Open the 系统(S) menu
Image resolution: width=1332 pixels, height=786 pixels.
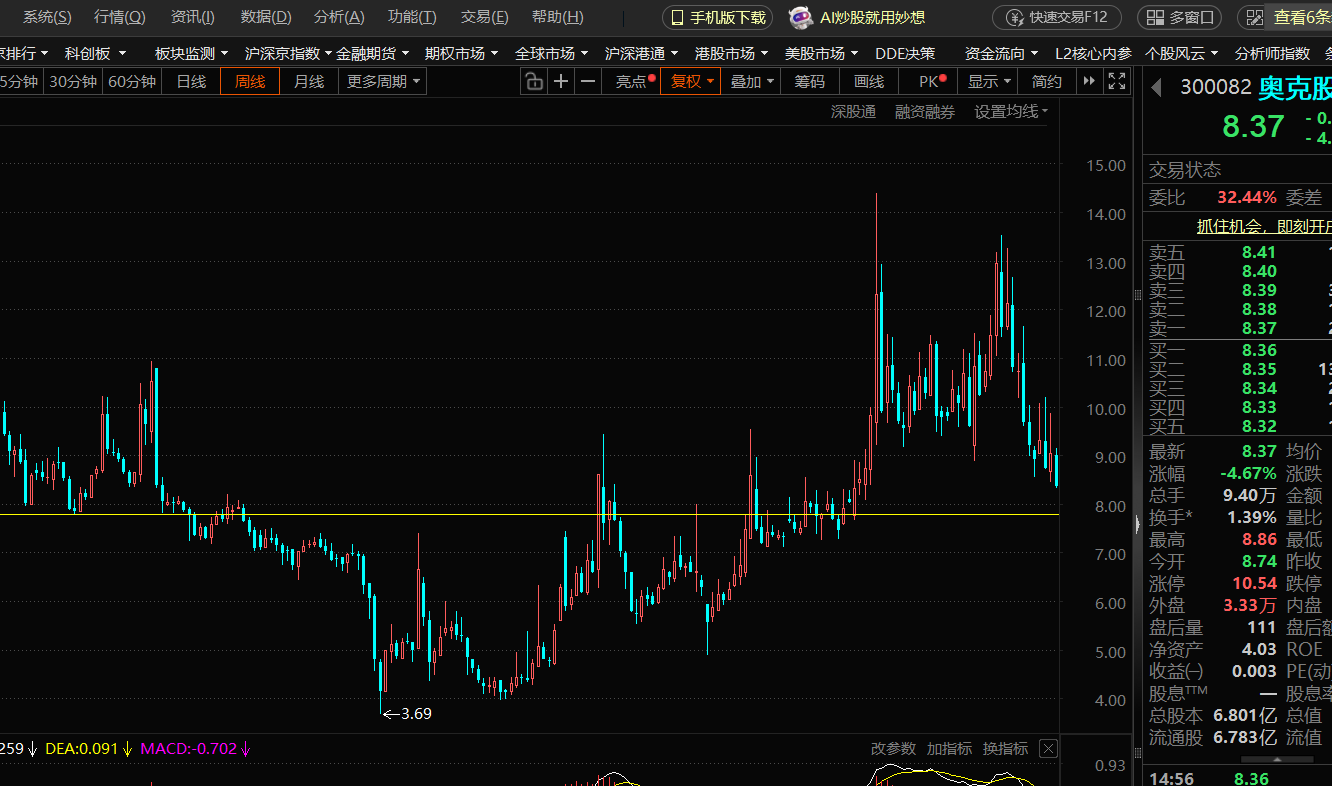coord(47,17)
